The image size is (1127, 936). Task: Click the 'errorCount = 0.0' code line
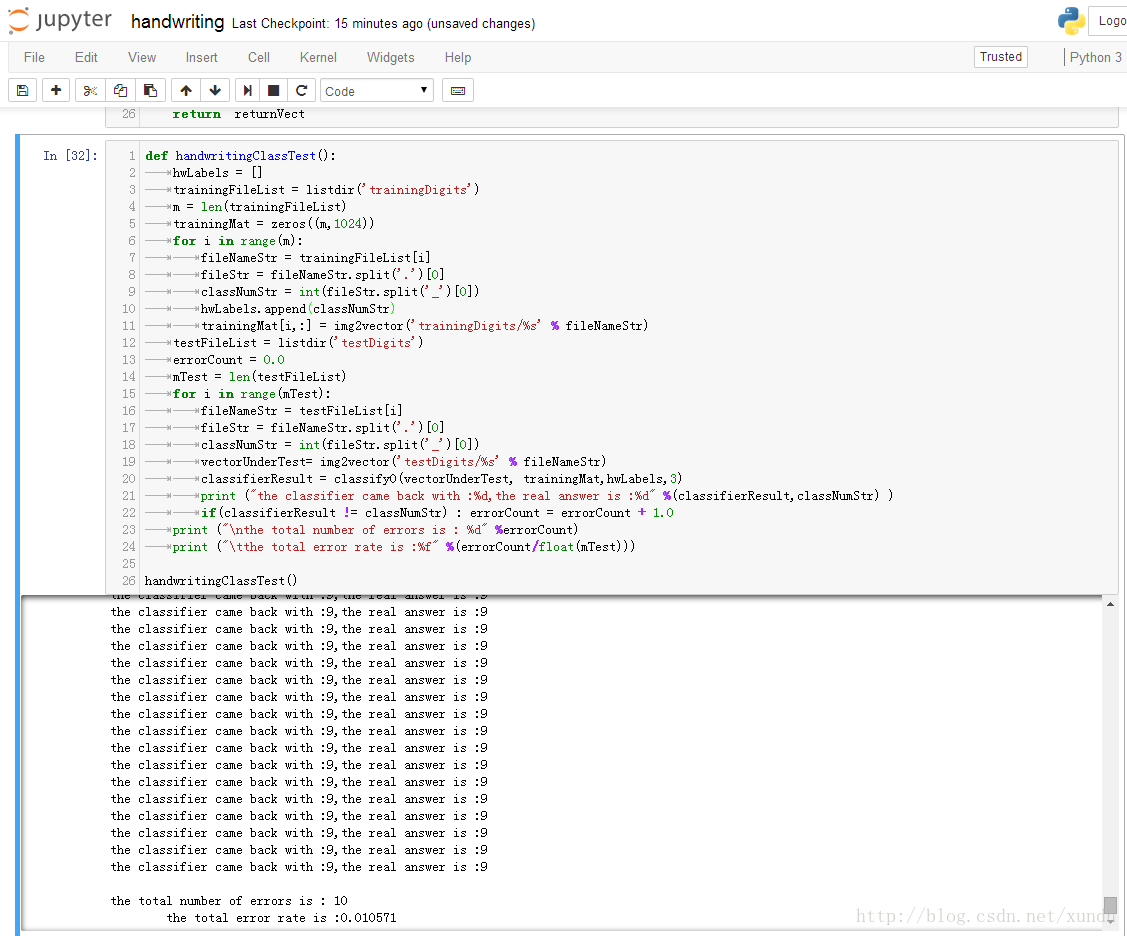pos(229,359)
